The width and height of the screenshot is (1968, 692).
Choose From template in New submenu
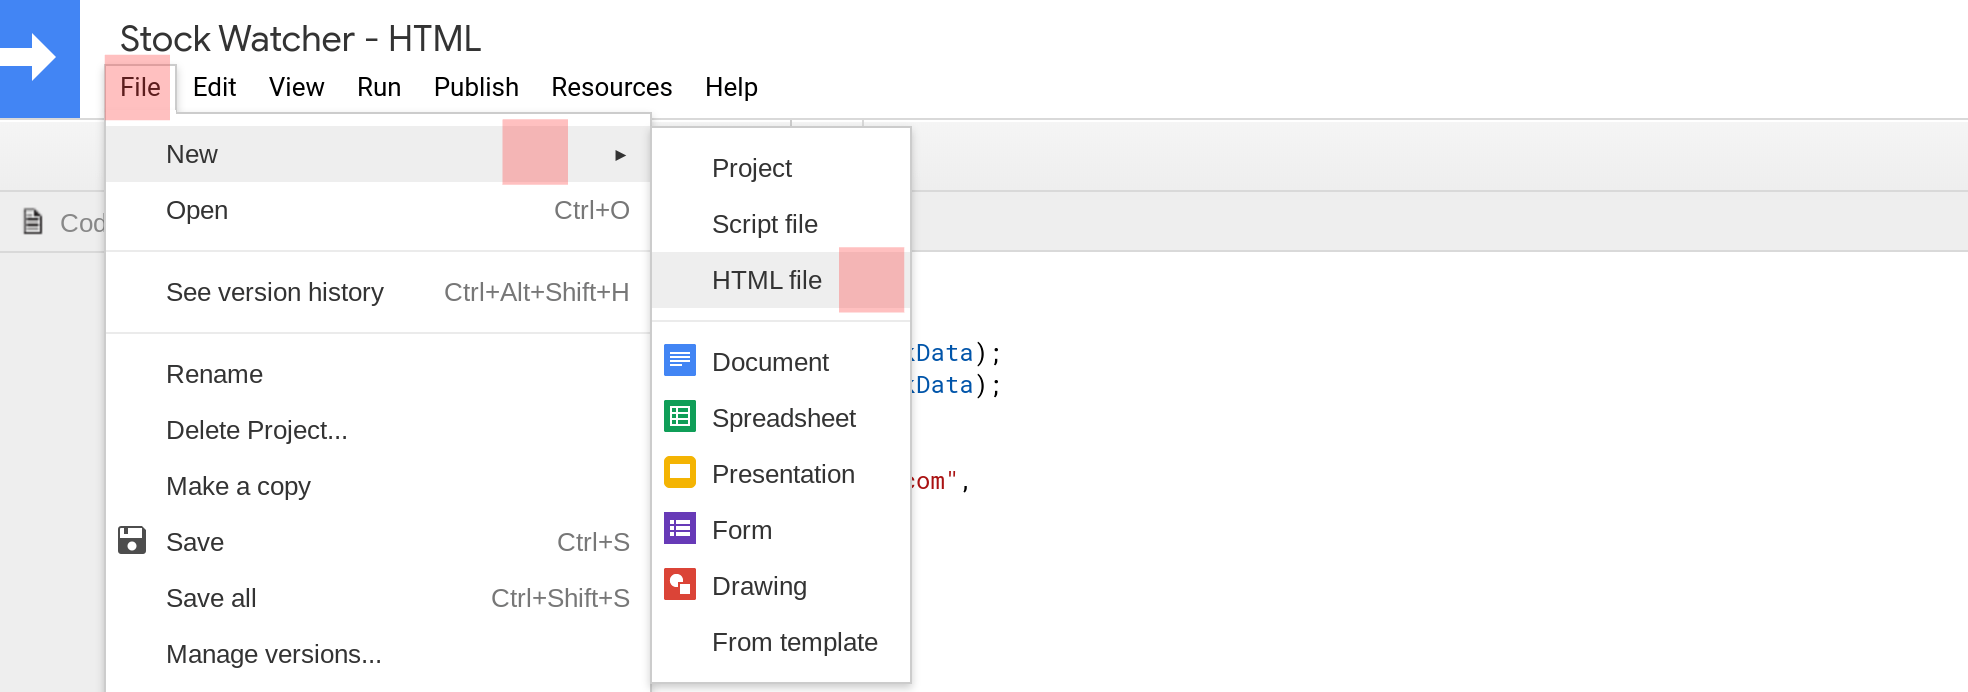pyautogui.click(x=781, y=642)
